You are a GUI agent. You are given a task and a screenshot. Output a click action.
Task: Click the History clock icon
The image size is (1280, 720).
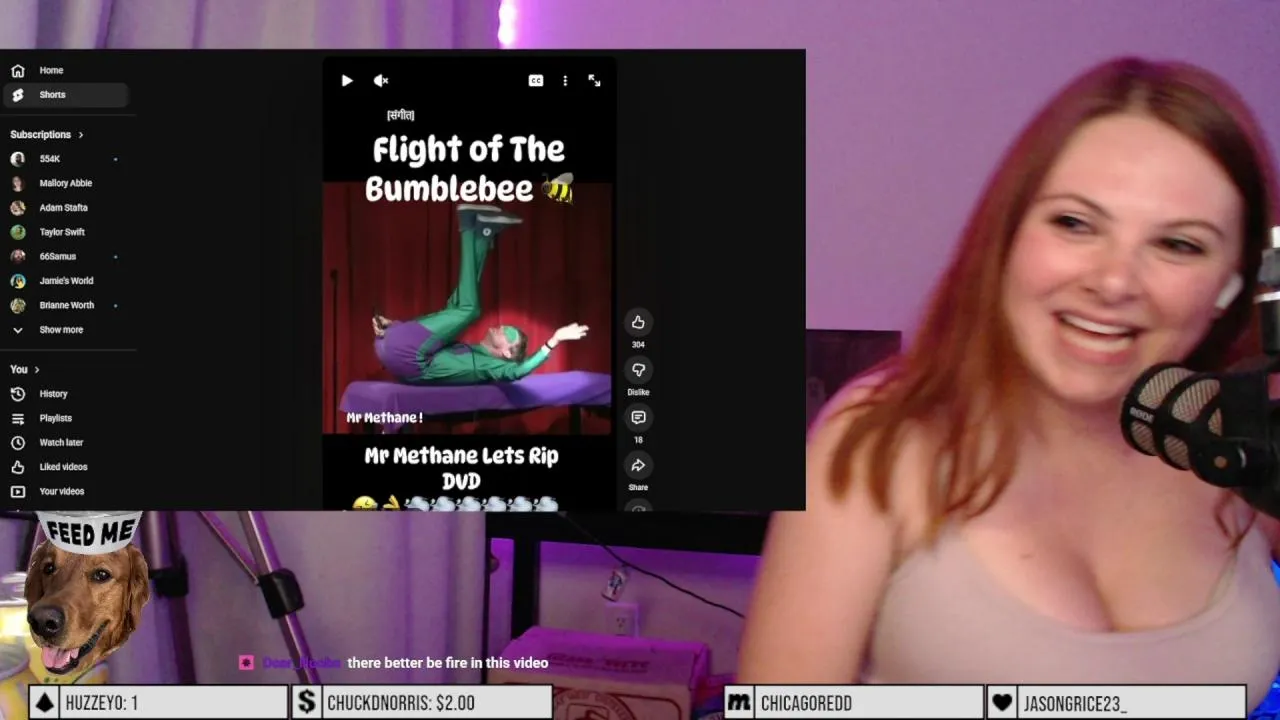18,394
